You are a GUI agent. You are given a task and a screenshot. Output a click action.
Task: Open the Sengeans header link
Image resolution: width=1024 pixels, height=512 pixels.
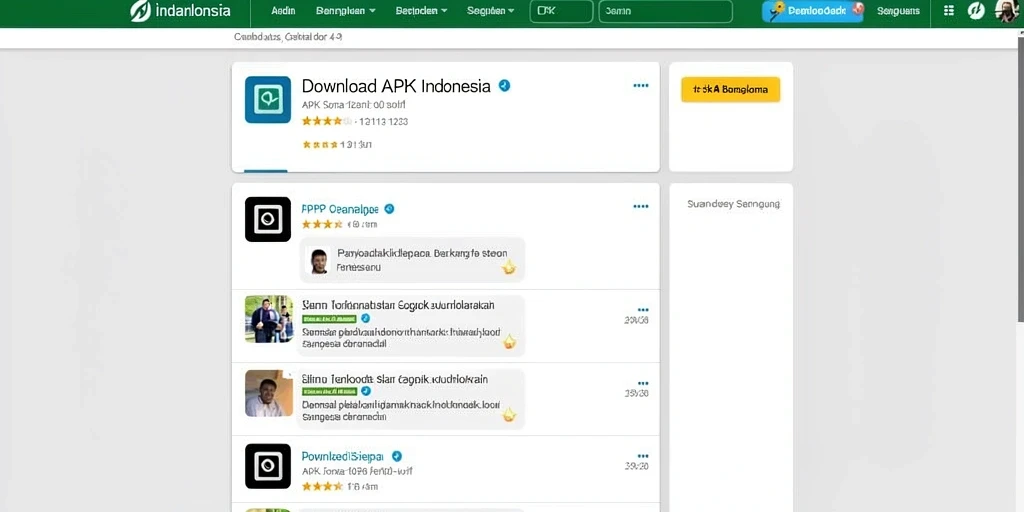(x=898, y=11)
